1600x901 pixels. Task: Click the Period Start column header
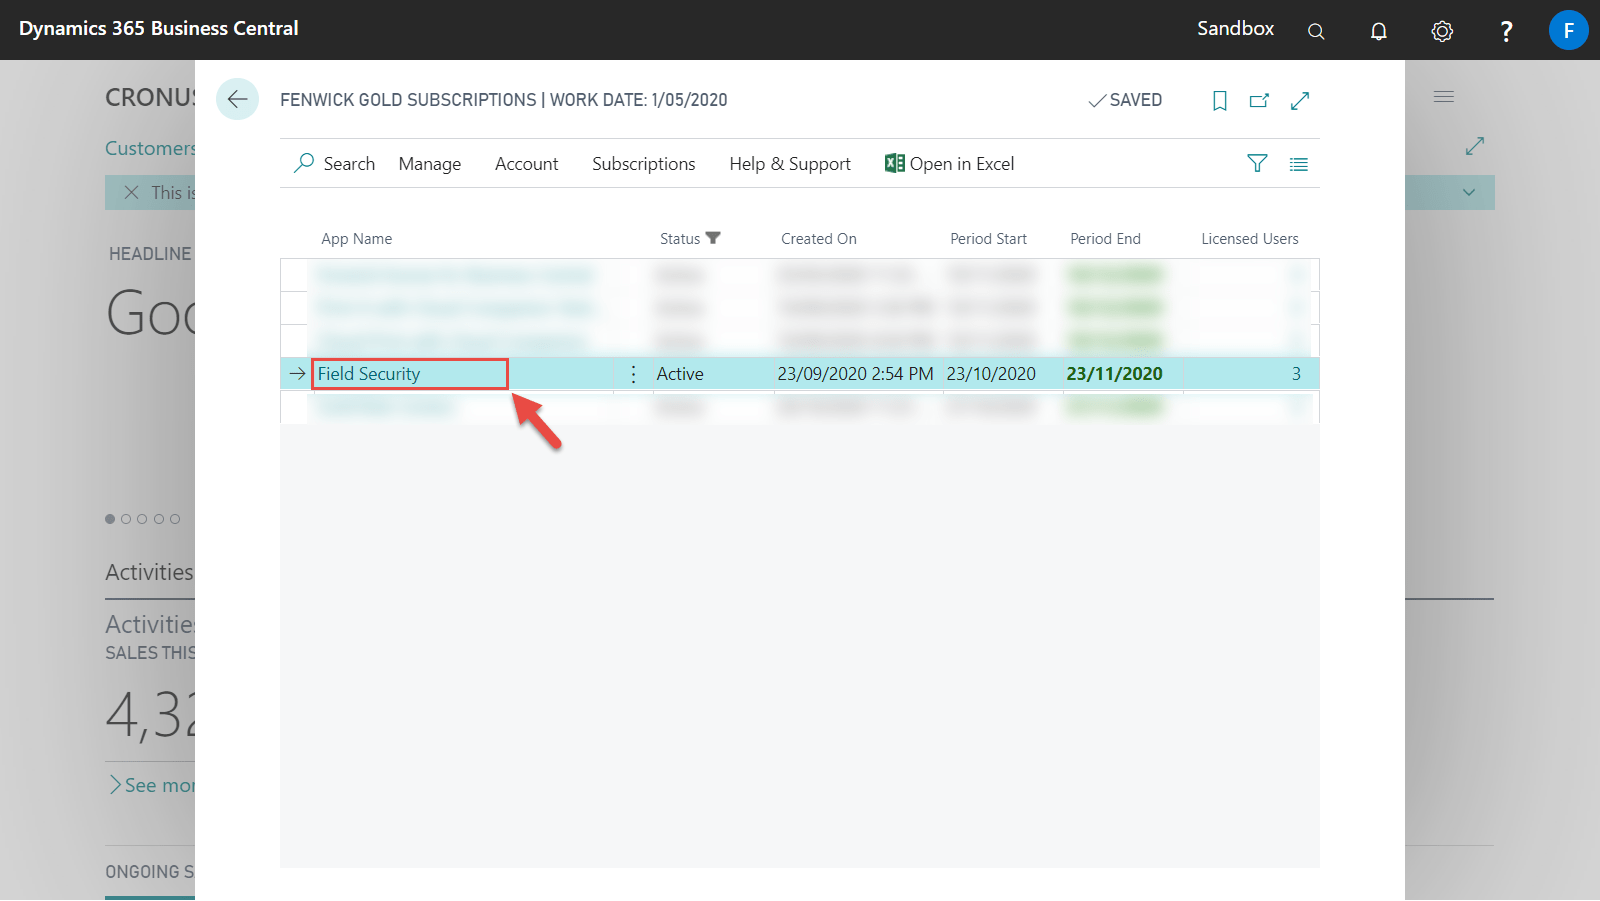tap(988, 239)
